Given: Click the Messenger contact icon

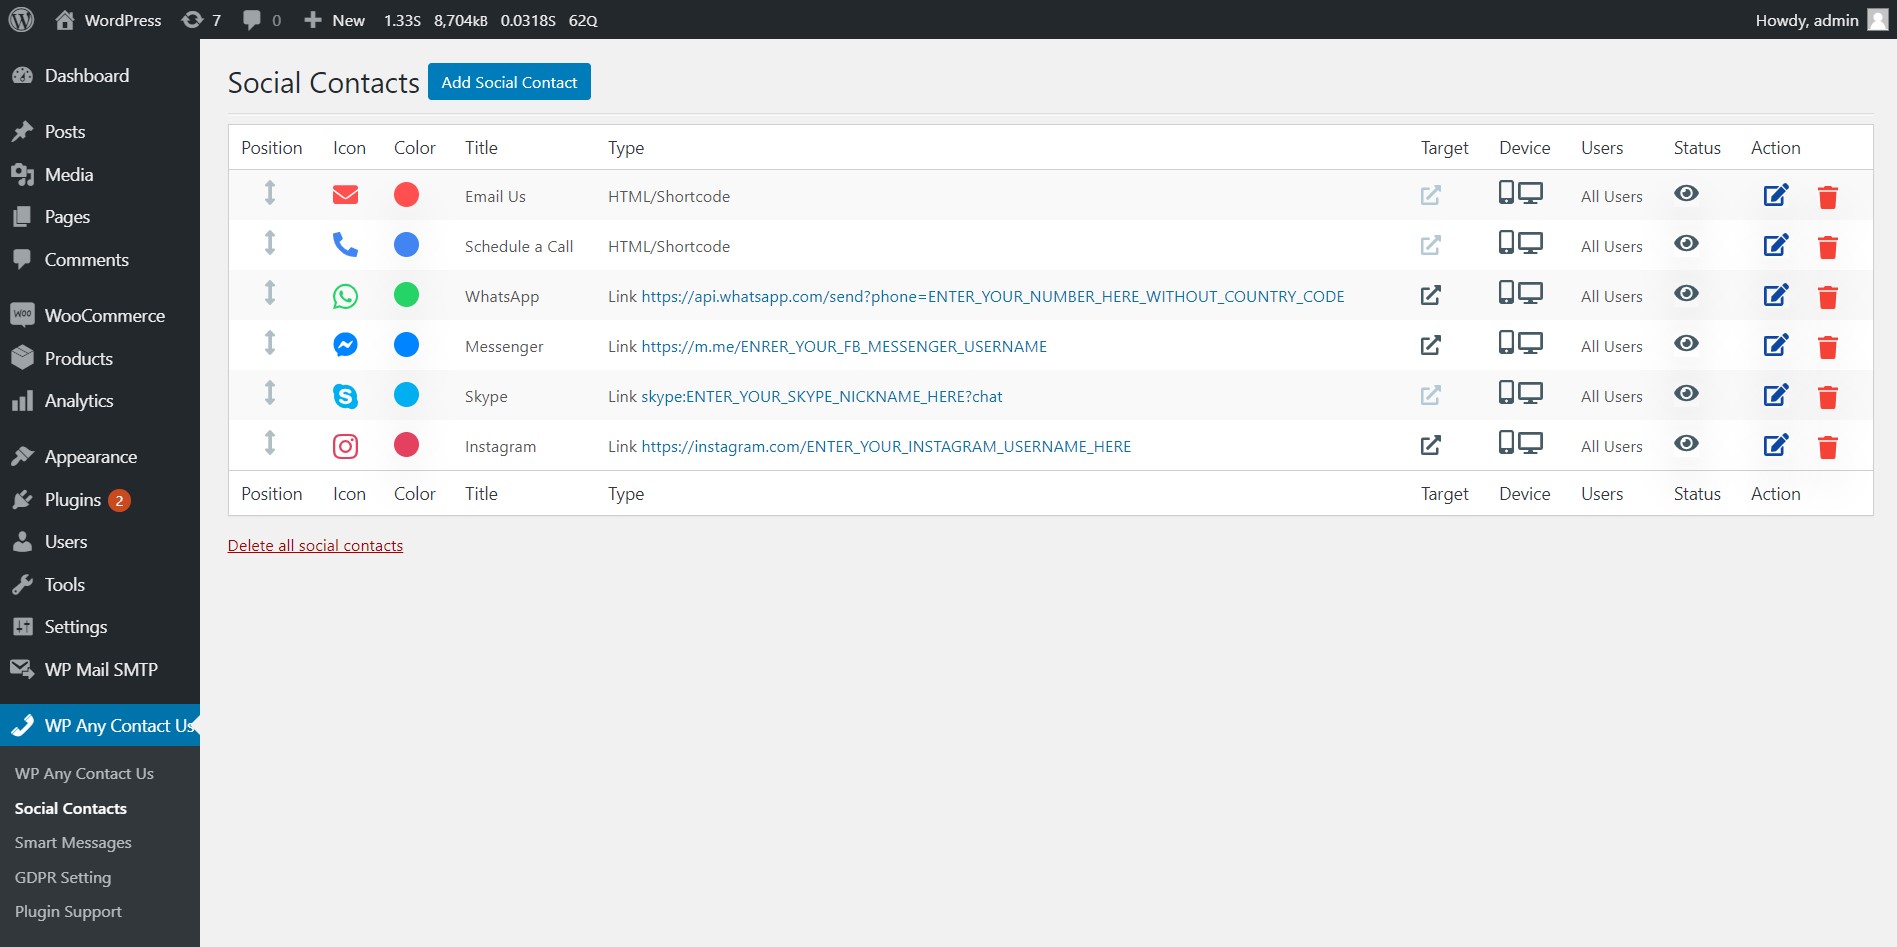Looking at the screenshot, I should pos(345,345).
